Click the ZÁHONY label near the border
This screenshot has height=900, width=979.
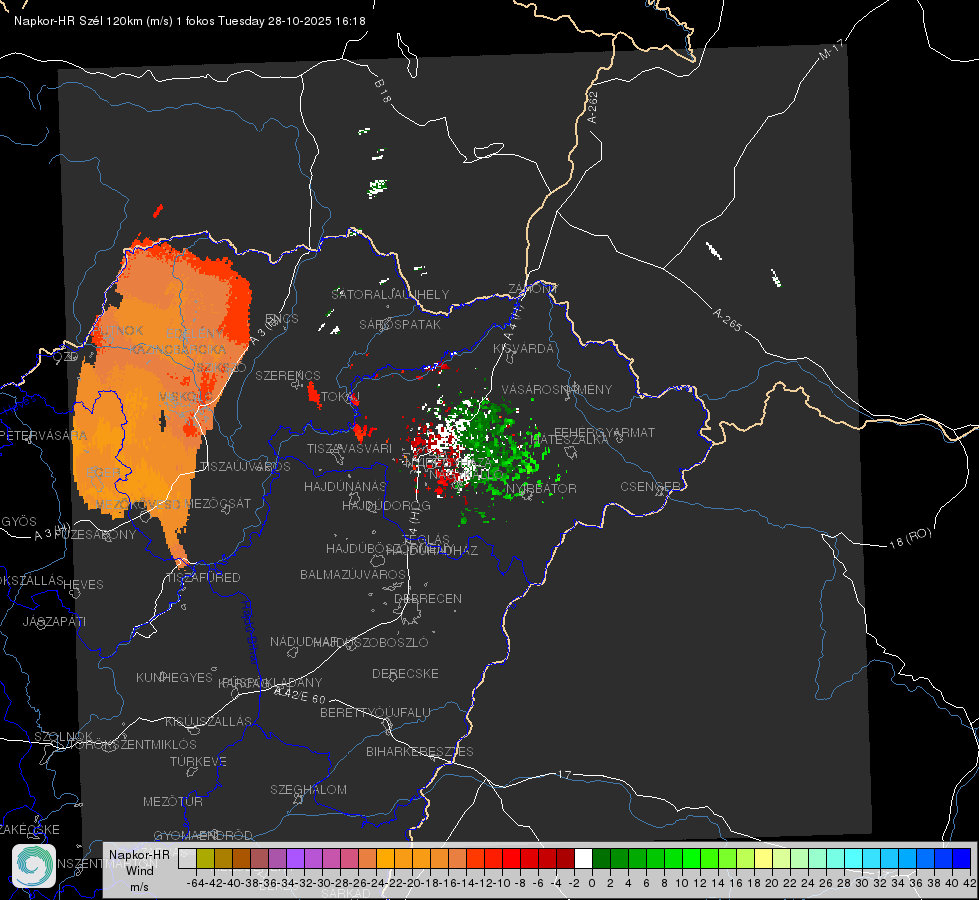pyautogui.click(x=533, y=289)
